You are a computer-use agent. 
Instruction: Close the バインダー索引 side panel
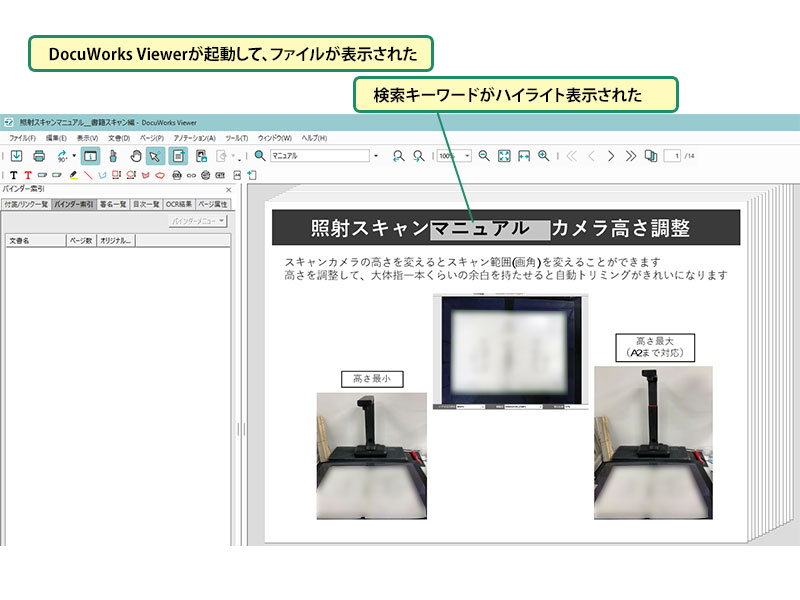(x=229, y=190)
